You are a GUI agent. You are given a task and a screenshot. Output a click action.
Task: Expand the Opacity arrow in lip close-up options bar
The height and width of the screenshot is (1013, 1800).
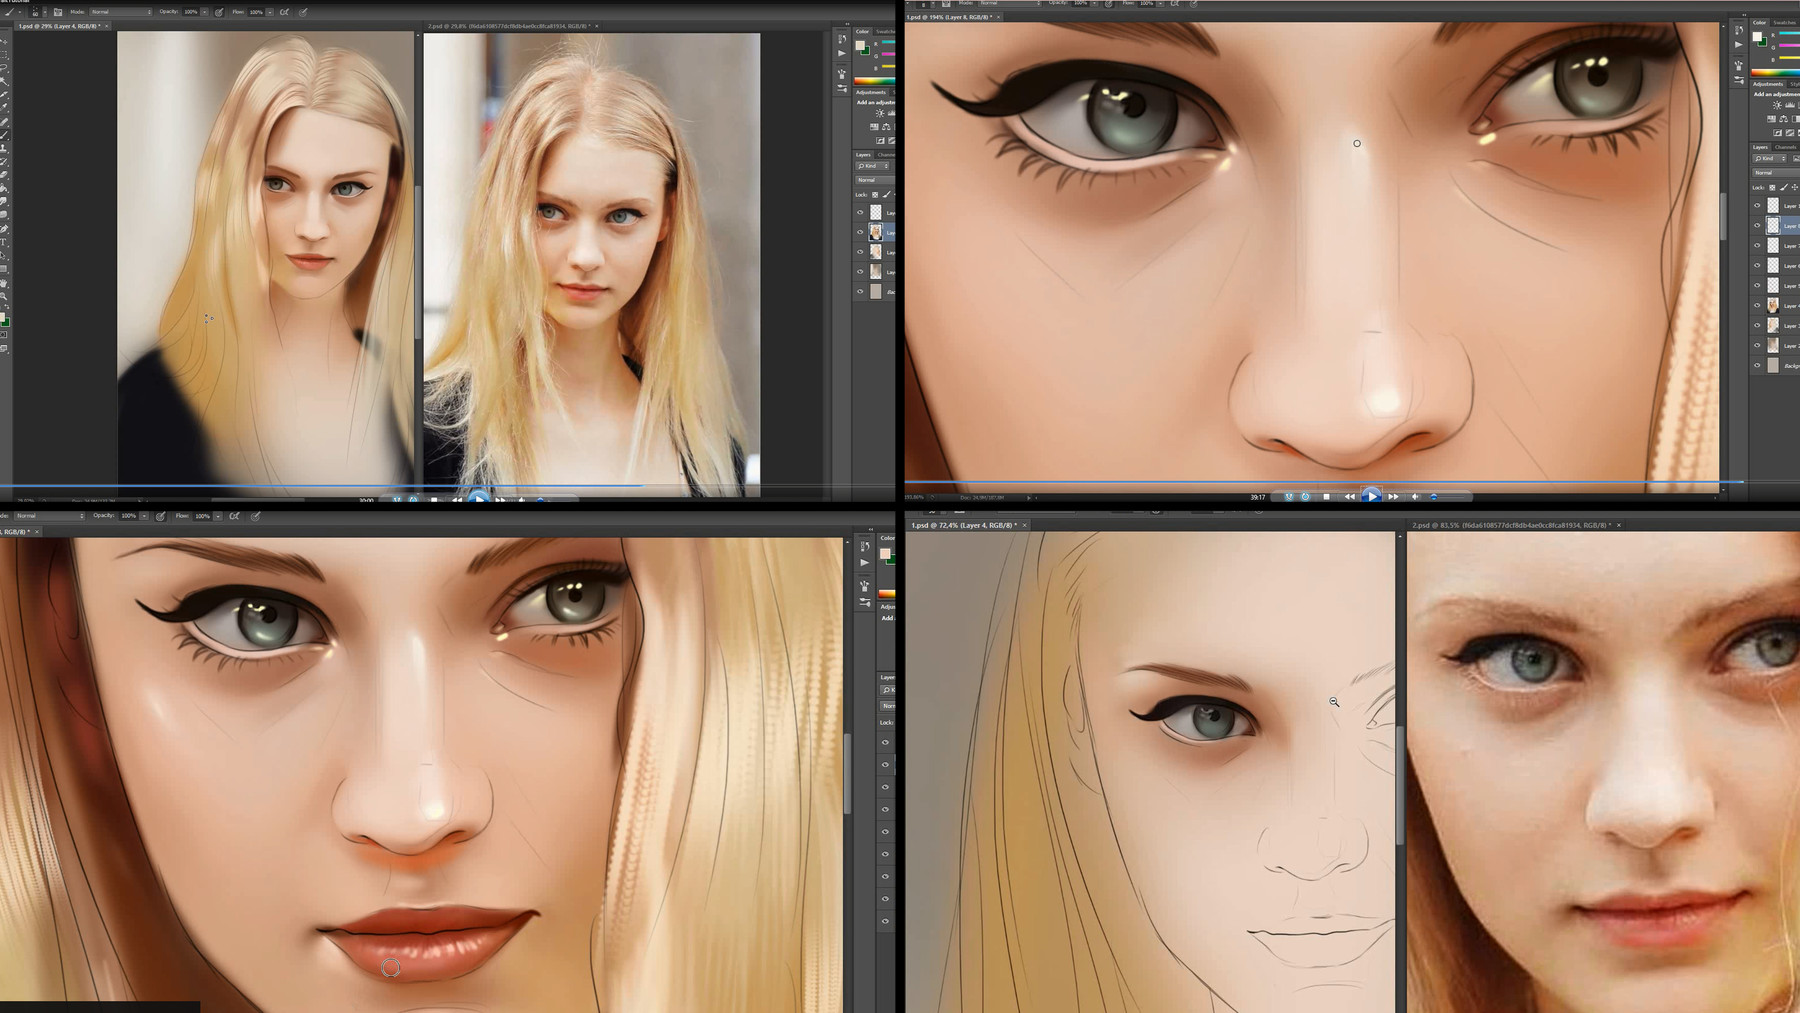(x=144, y=516)
